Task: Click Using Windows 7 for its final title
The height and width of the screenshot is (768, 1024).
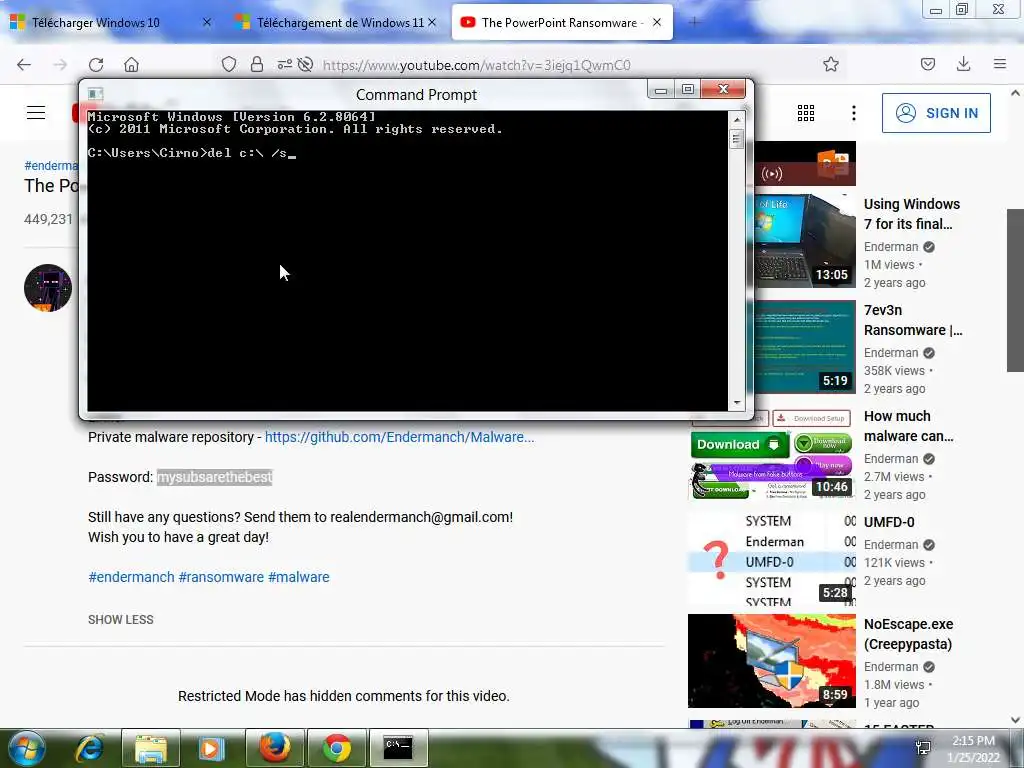Action: (912, 214)
